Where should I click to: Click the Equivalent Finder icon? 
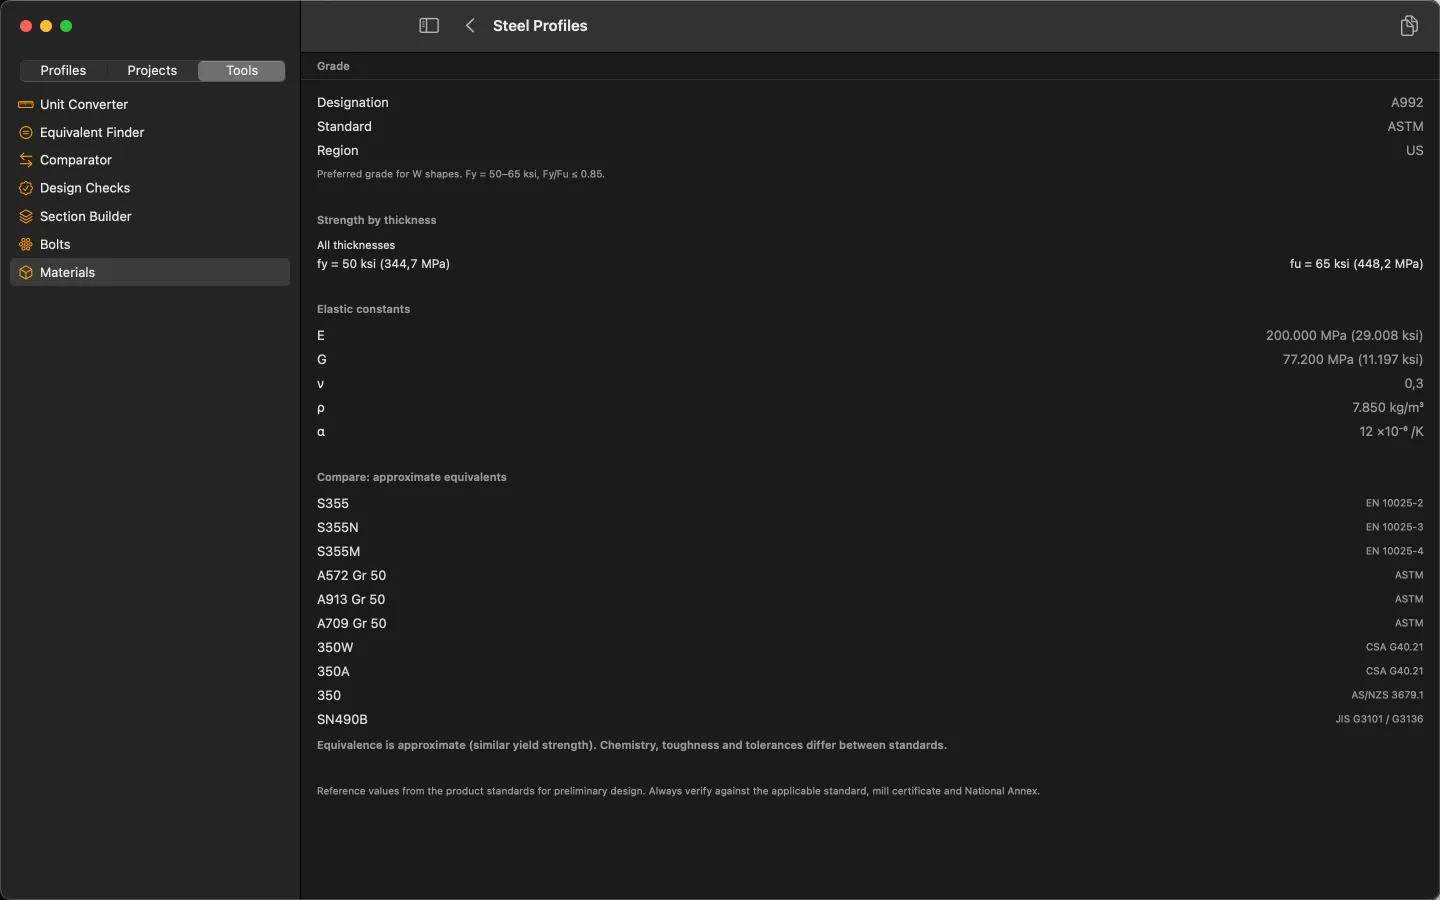tap(26, 132)
